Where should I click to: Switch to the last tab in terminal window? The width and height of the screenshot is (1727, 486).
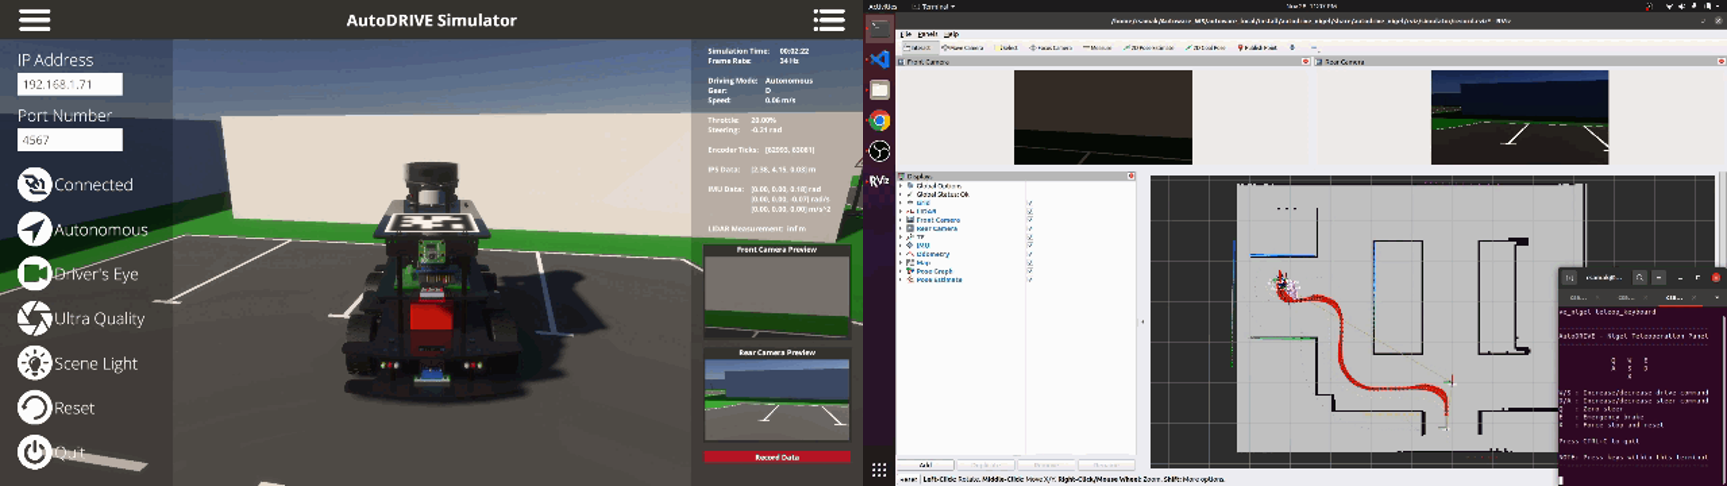pos(1679,297)
